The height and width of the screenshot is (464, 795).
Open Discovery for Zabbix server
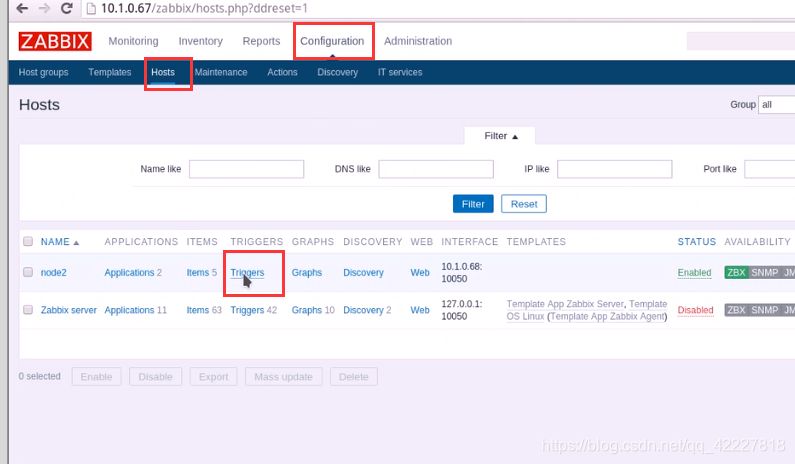coord(364,310)
